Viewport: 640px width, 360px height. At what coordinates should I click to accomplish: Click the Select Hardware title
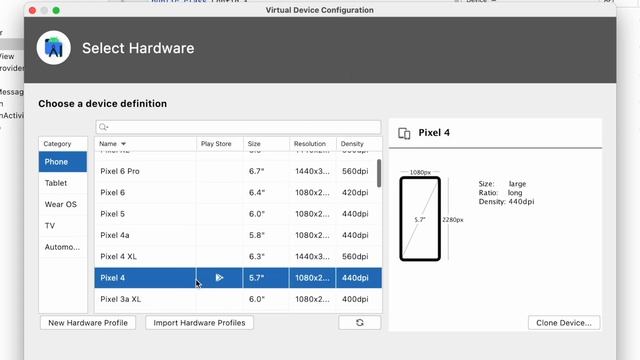point(138,48)
